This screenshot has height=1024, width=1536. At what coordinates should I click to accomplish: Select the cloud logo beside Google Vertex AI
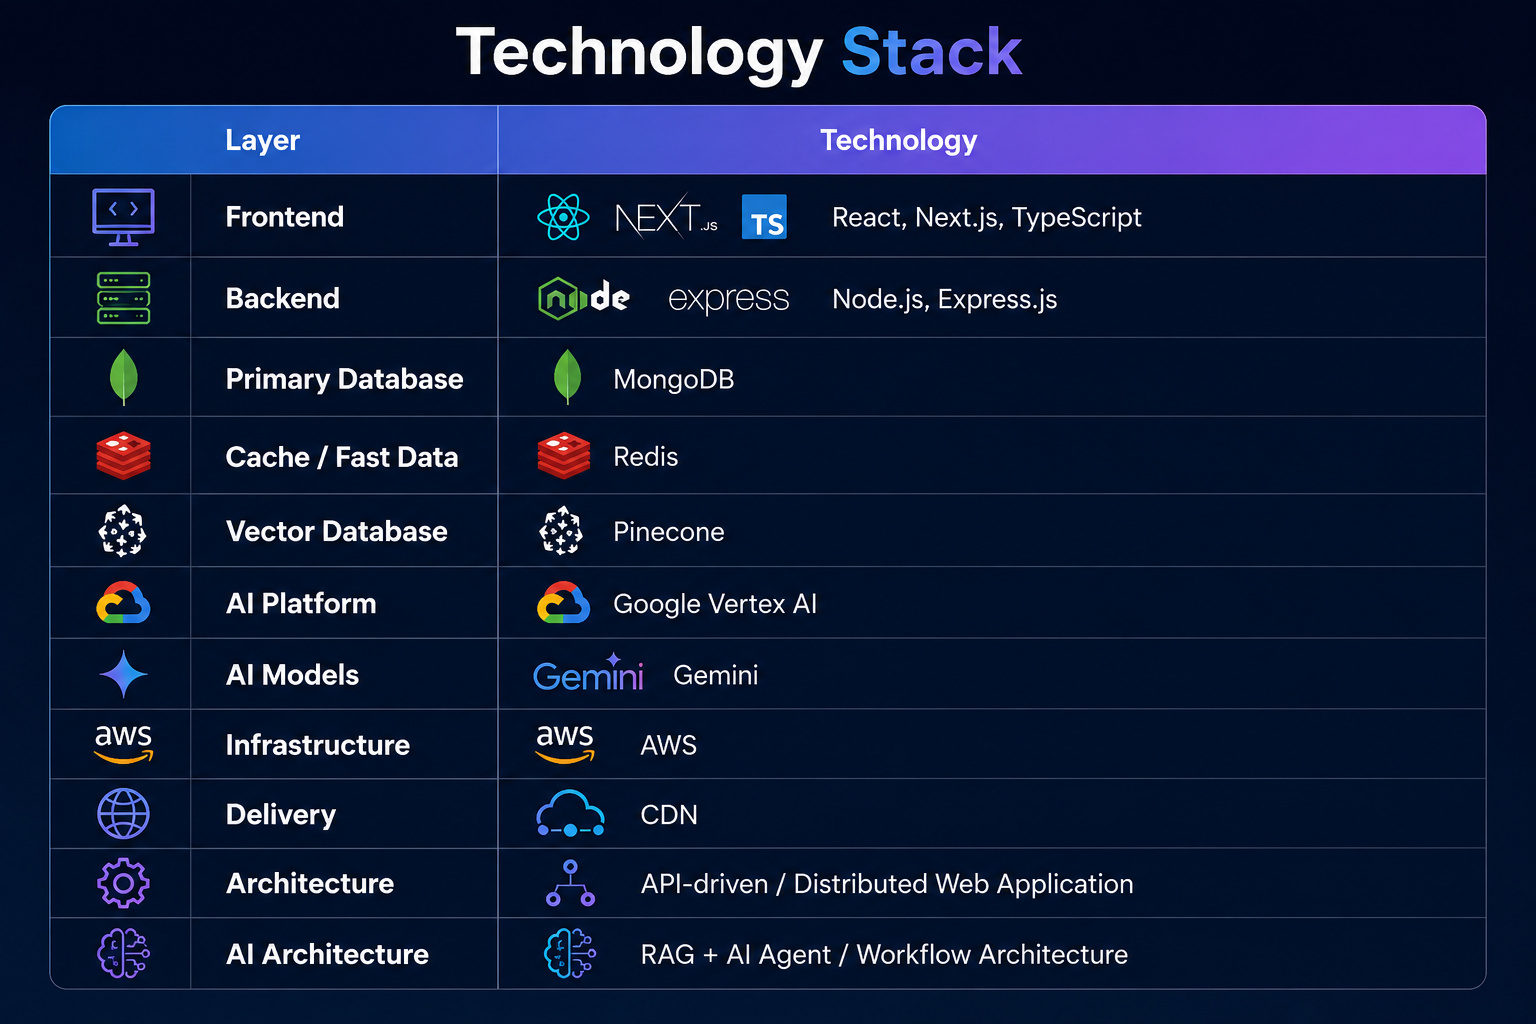pos(563,603)
